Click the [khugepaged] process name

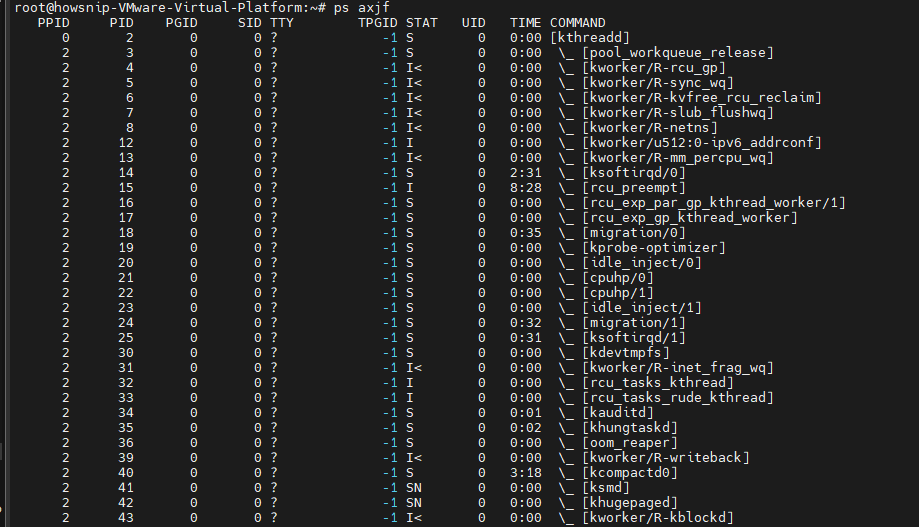tap(630, 502)
